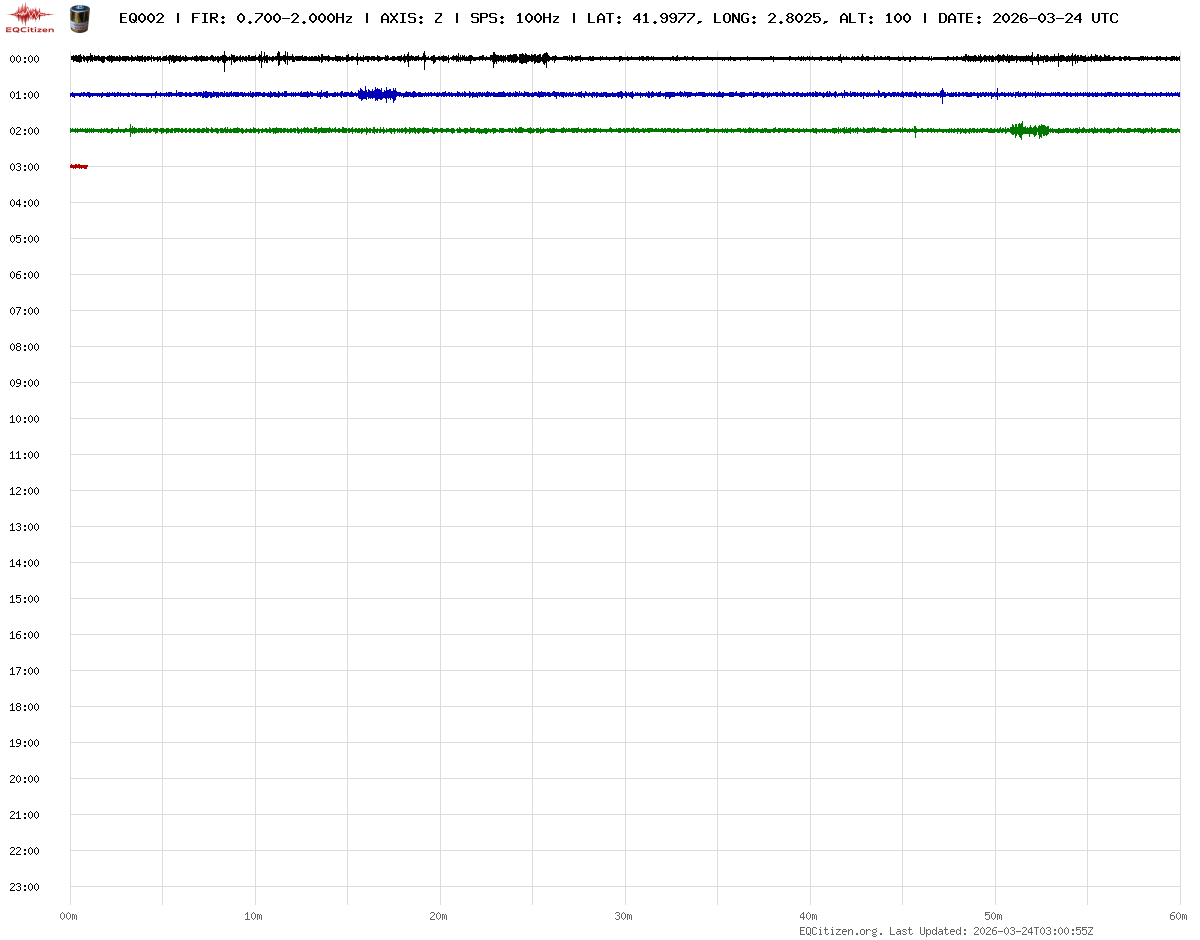Click the 23:00 hour label
1200x940 pixels.
[24, 887]
